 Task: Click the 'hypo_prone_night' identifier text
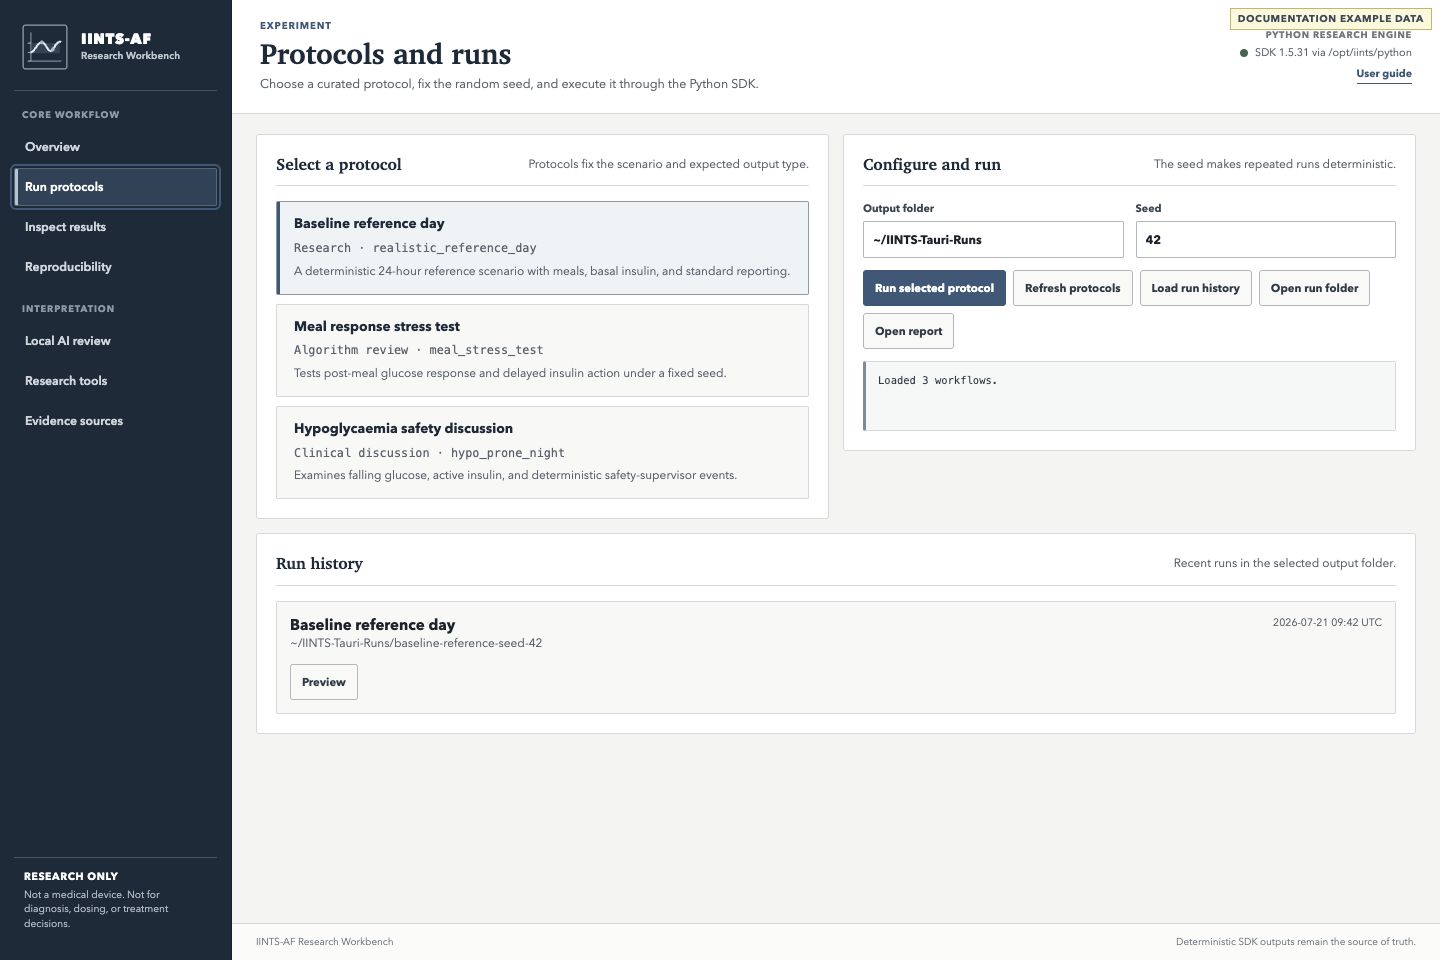(x=507, y=453)
